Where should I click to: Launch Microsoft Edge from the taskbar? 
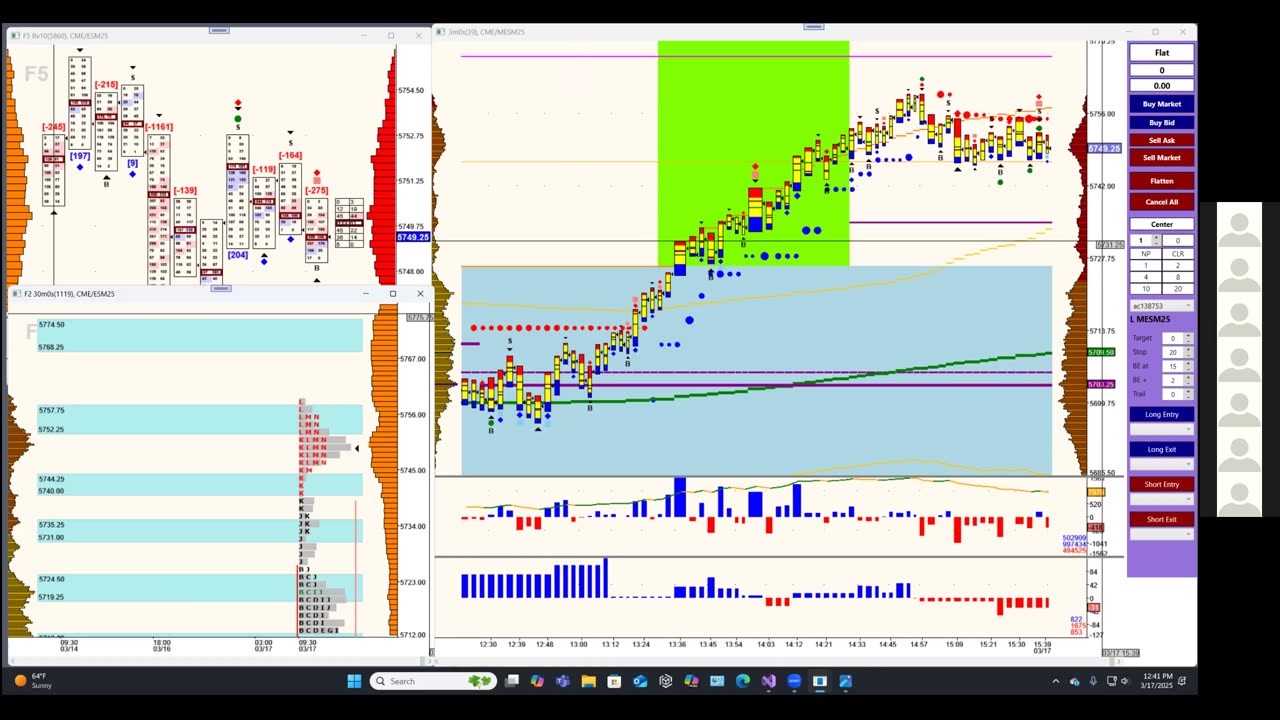[x=743, y=681]
